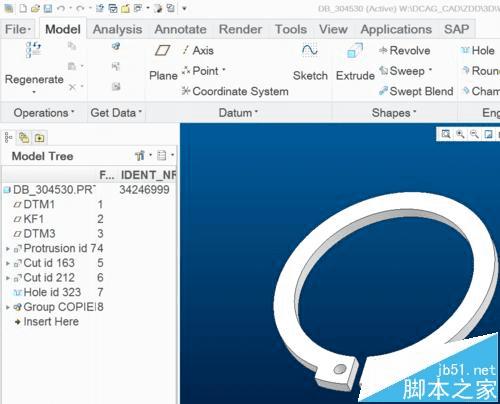500x404 pixels.
Task: Add a Coordinate System datum
Action: (235, 91)
